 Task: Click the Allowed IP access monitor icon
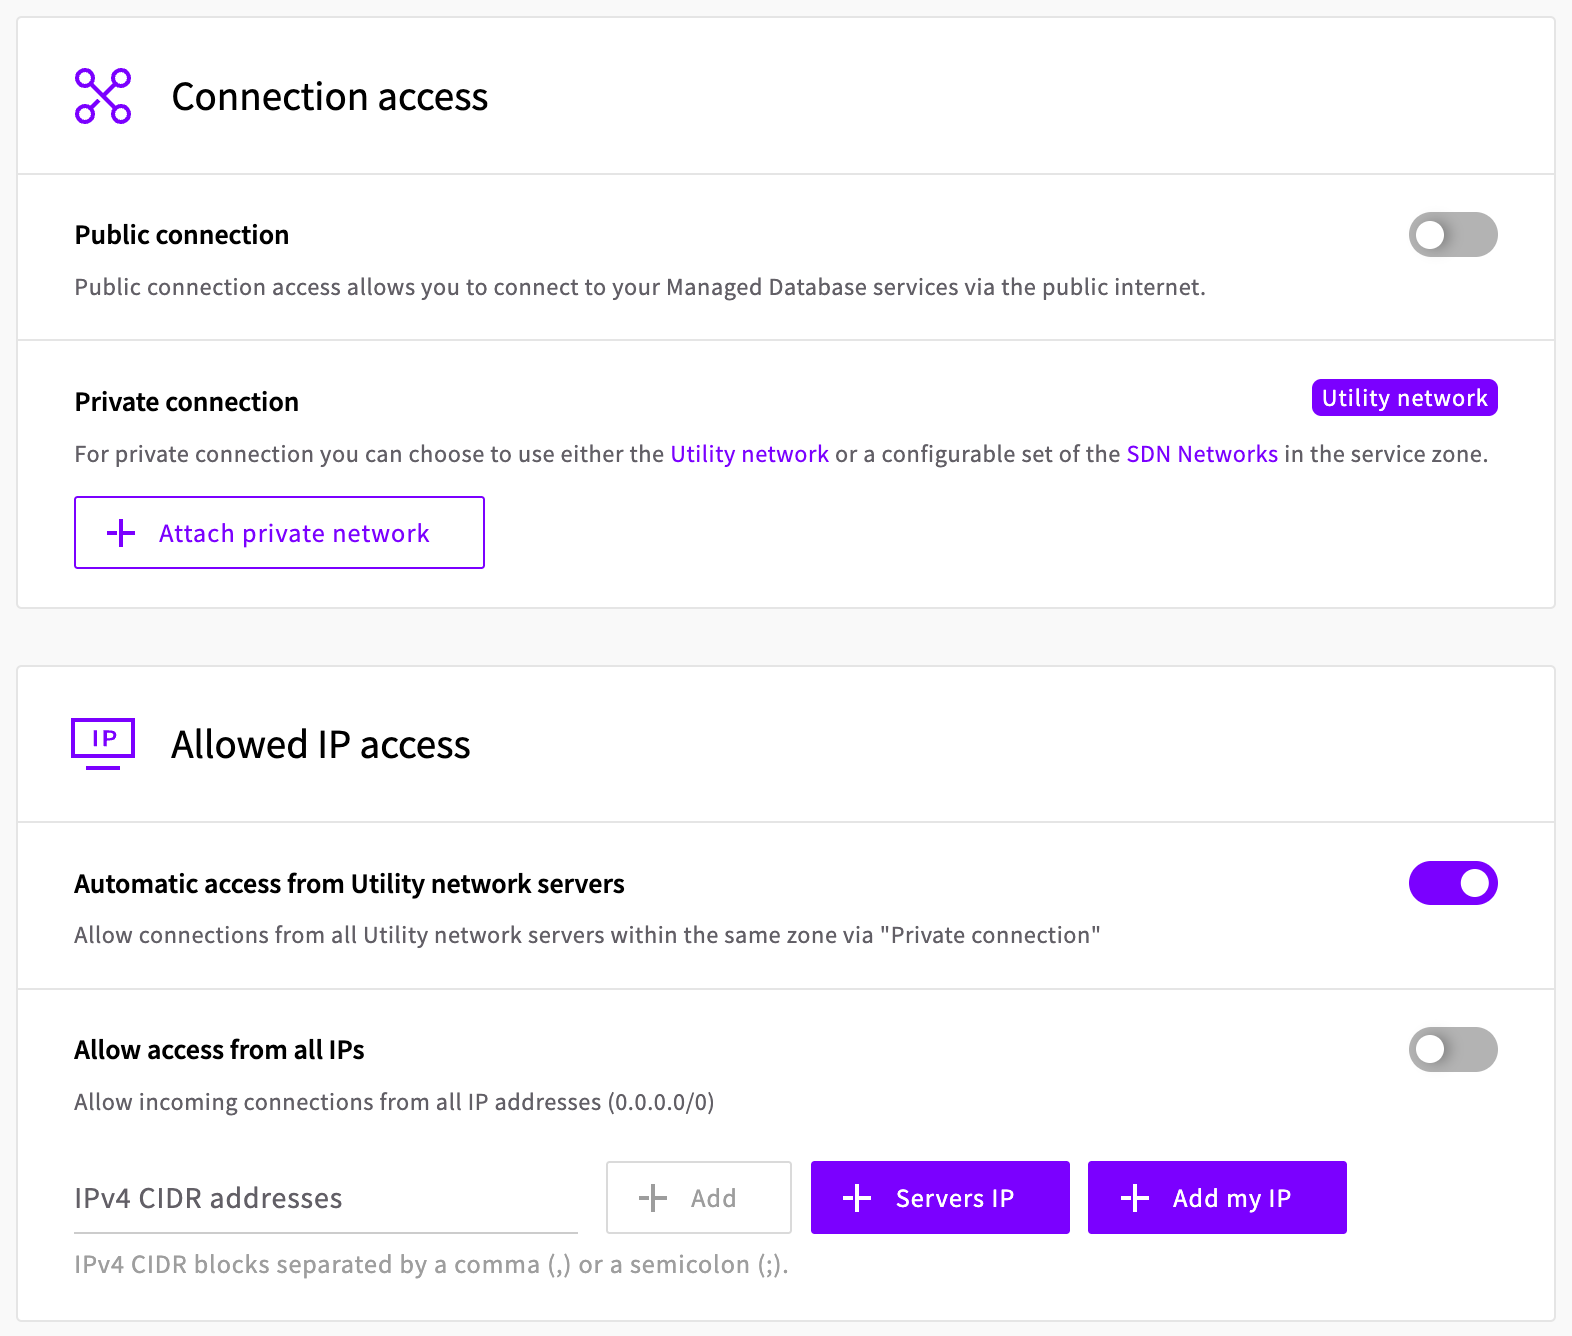pos(103,744)
